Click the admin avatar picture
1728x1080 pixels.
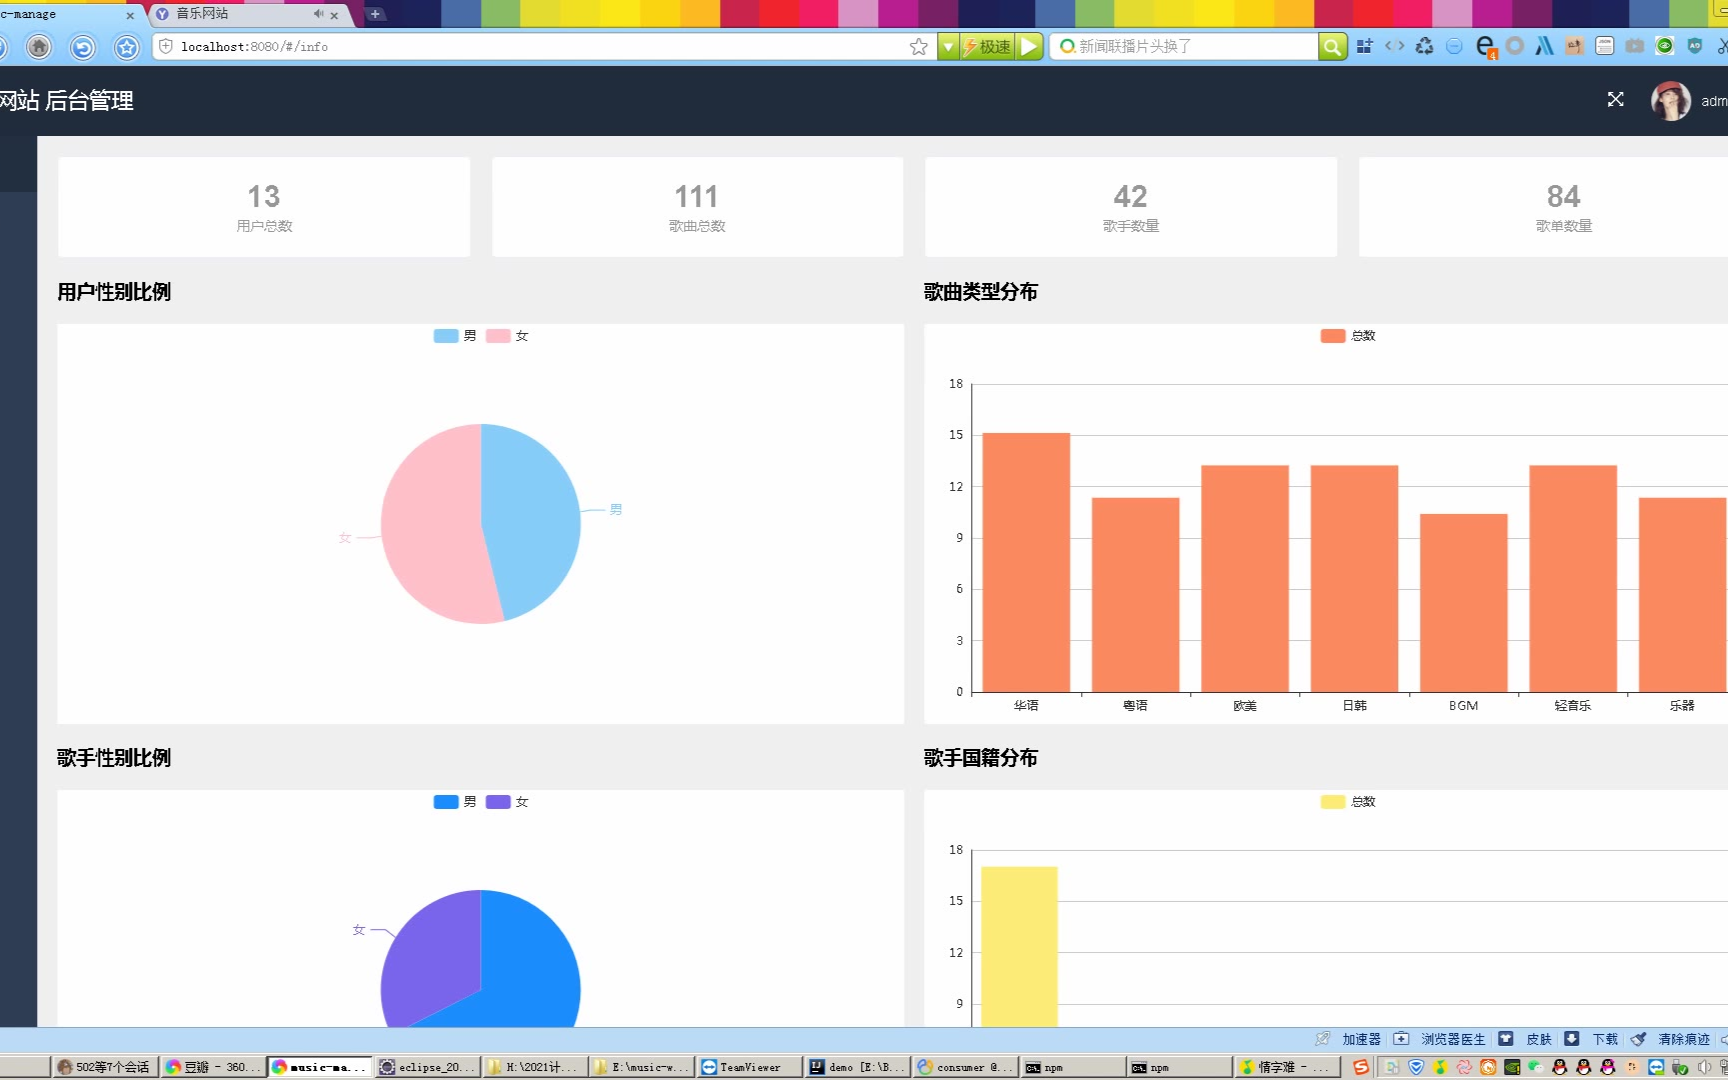(x=1670, y=101)
